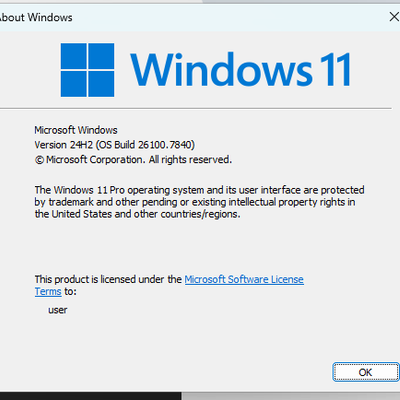The height and width of the screenshot is (400, 400).
Task: Open the Microsoft Software License Terms link
Action: 244,279
